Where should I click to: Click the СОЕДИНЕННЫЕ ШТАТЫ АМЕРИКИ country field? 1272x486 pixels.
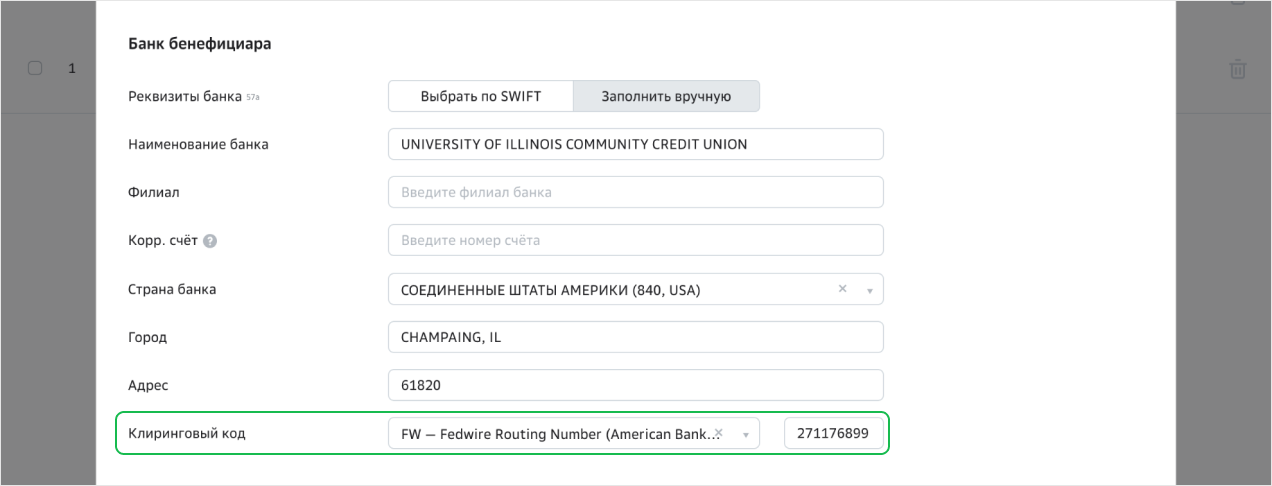tap(600, 290)
